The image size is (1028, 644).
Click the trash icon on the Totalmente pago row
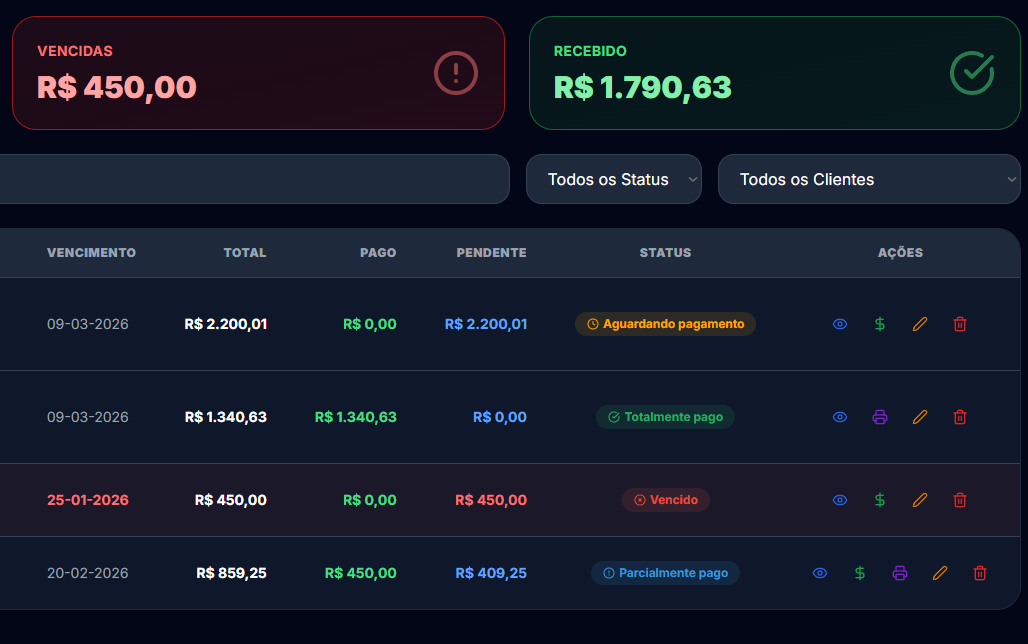(x=960, y=417)
